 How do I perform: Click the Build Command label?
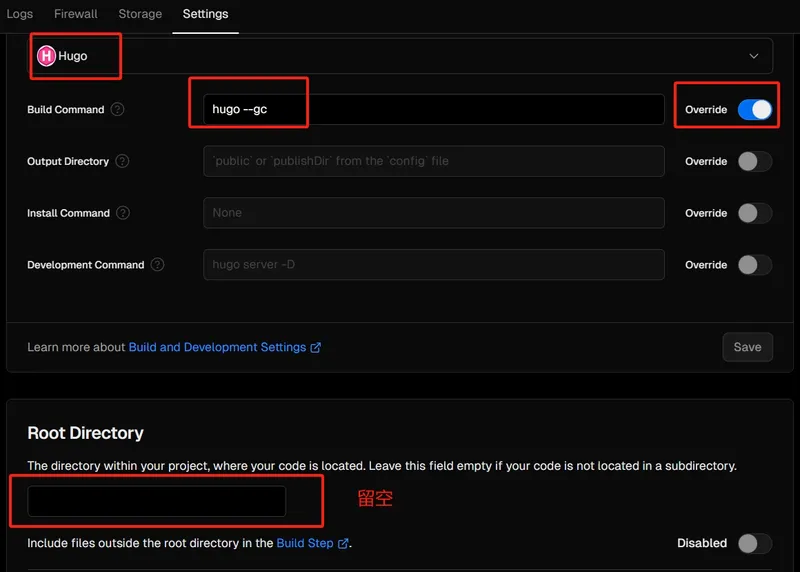pos(65,110)
